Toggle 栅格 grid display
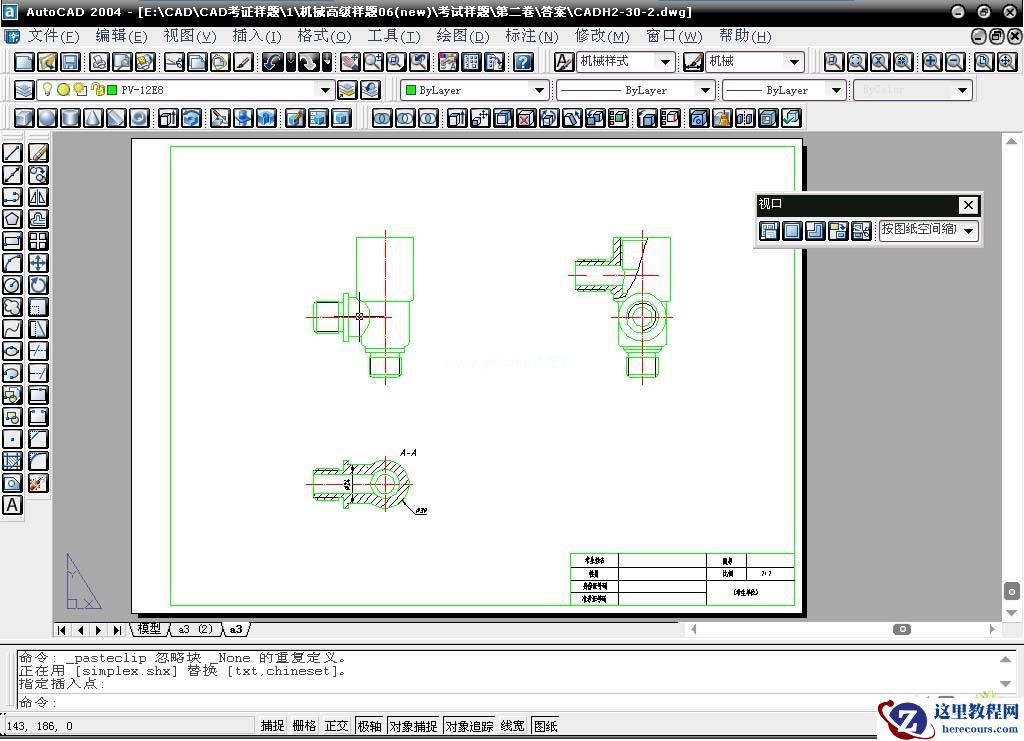Viewport: 1024px width, 741px height. (304, 726)
